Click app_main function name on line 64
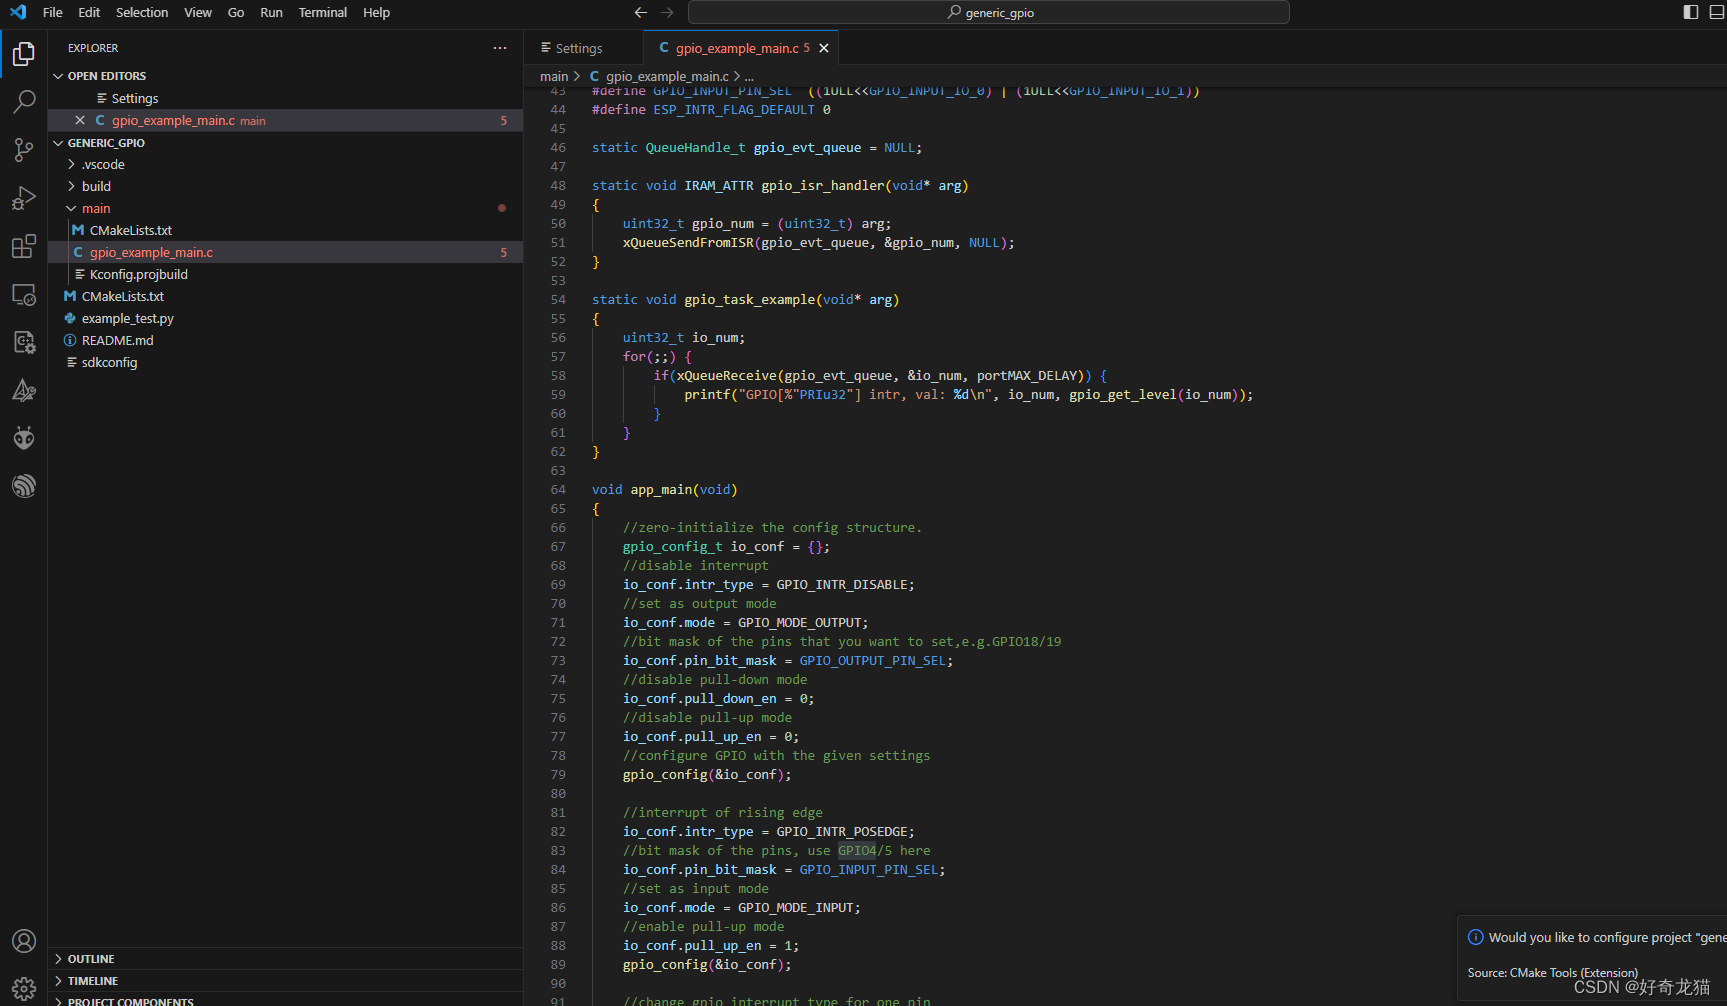The image size is (1727, 1006). tap(661, 489)
